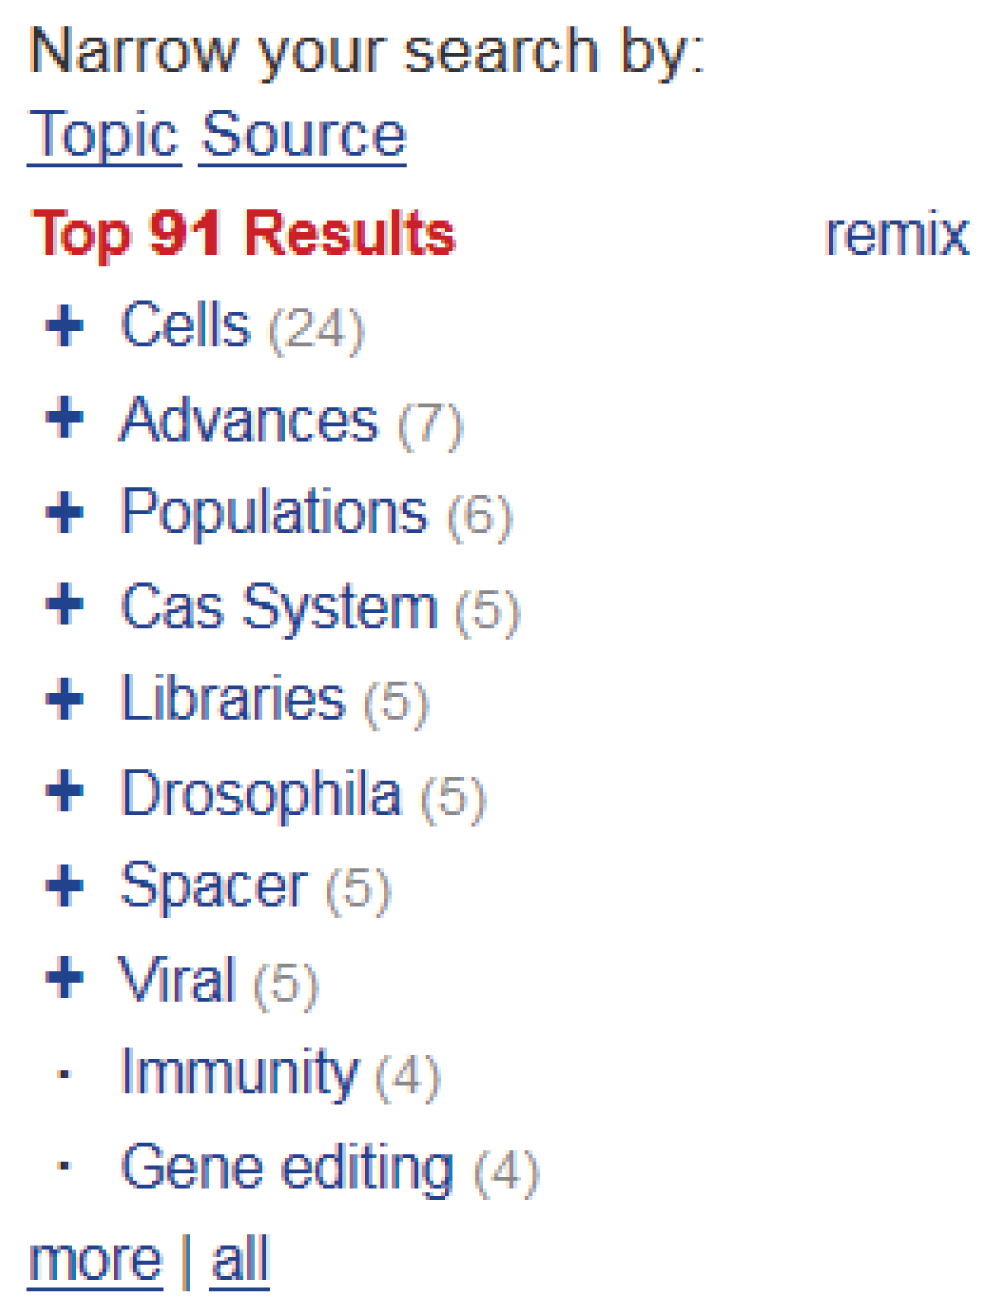Expand the Cells topic cluster
The image size is (1000, 1316).
point(65,325)
